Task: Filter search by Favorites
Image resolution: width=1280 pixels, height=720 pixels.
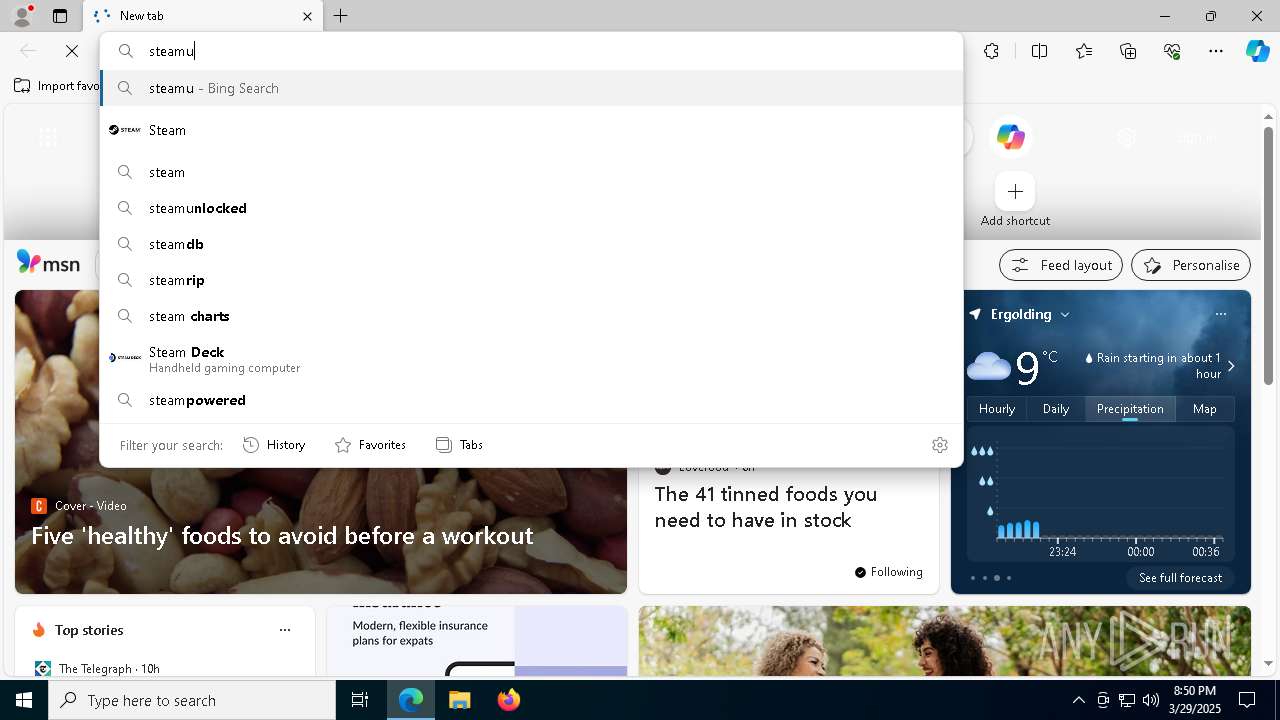Action: tap(370, 445)
